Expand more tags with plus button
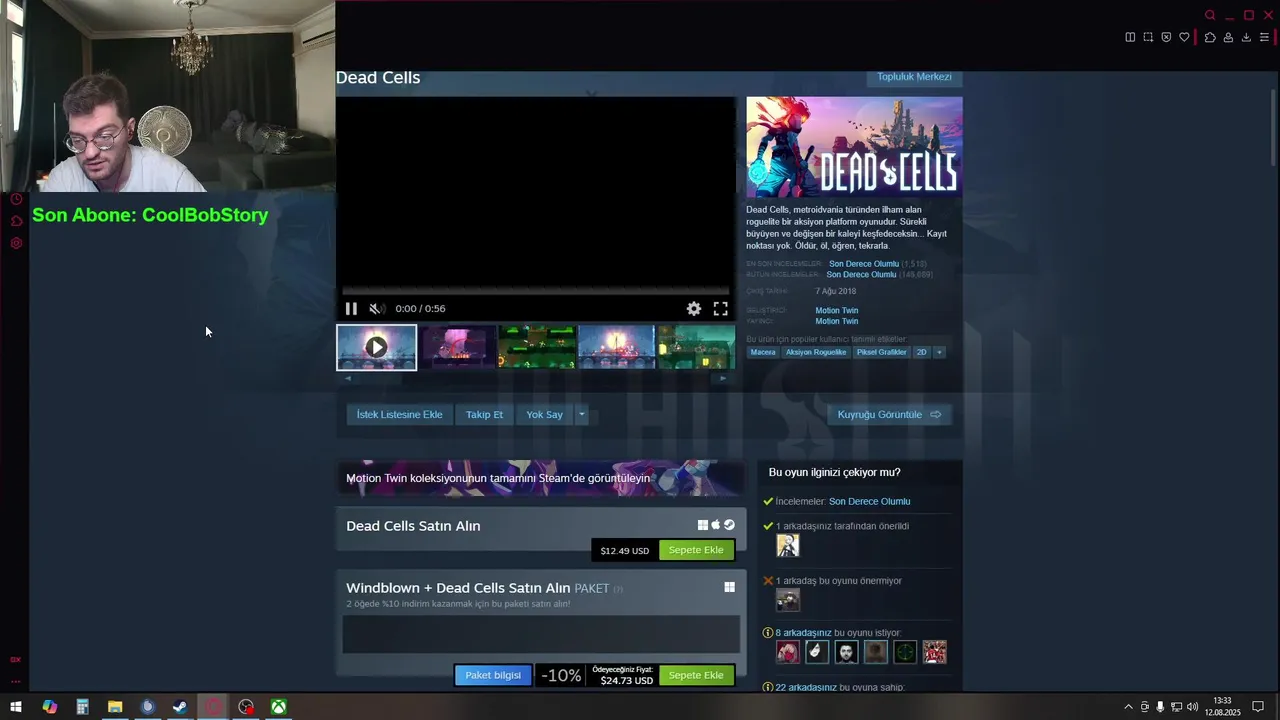The image size is (1280, 720). pyautogui.click(x=939, y=352)
